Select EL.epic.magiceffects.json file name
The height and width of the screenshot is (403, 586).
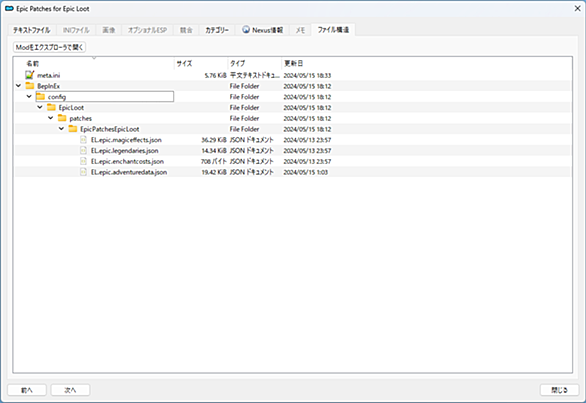tap(126, 140)
